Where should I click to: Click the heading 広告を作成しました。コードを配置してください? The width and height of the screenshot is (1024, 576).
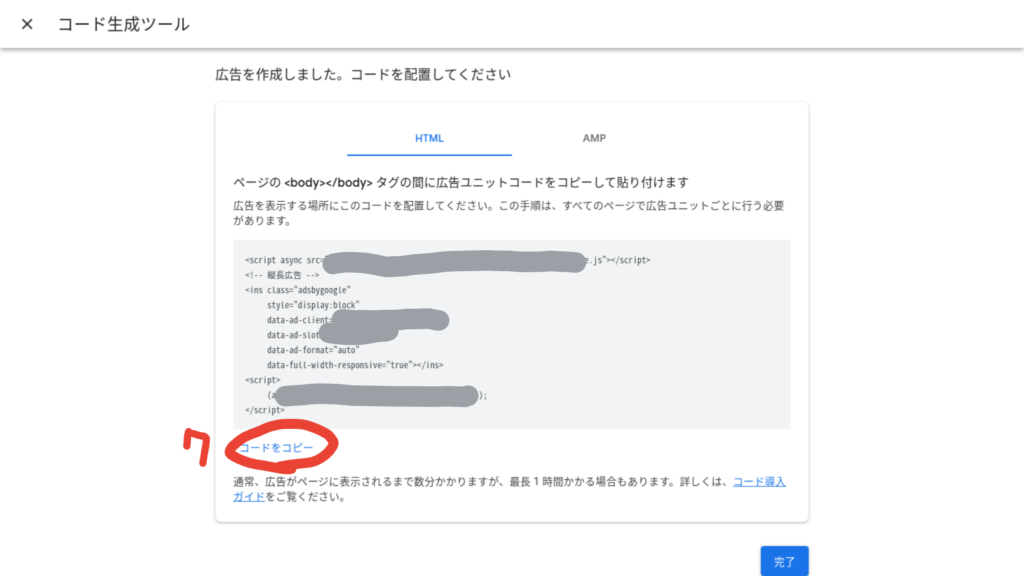(x=363, y=74)
